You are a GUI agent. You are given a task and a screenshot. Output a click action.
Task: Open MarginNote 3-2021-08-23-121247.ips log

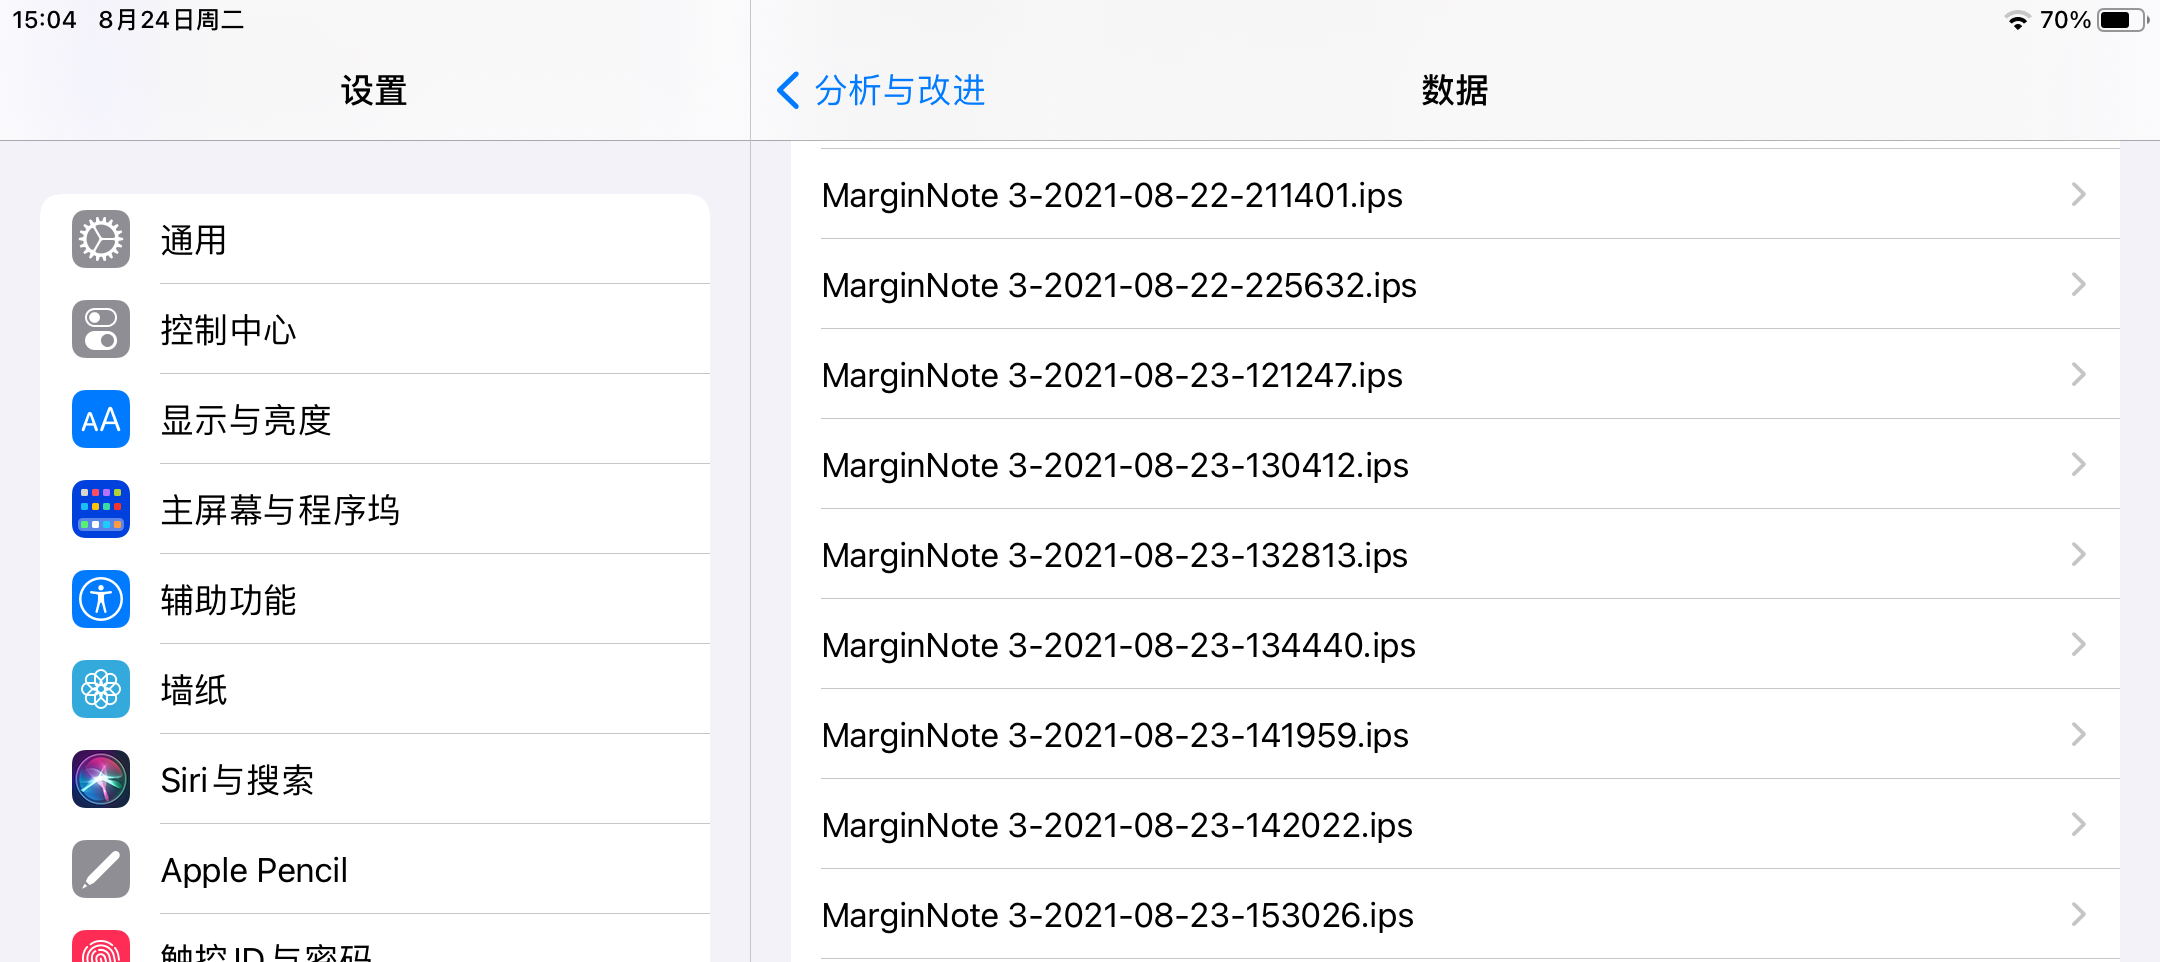(x=1455, y=374)
